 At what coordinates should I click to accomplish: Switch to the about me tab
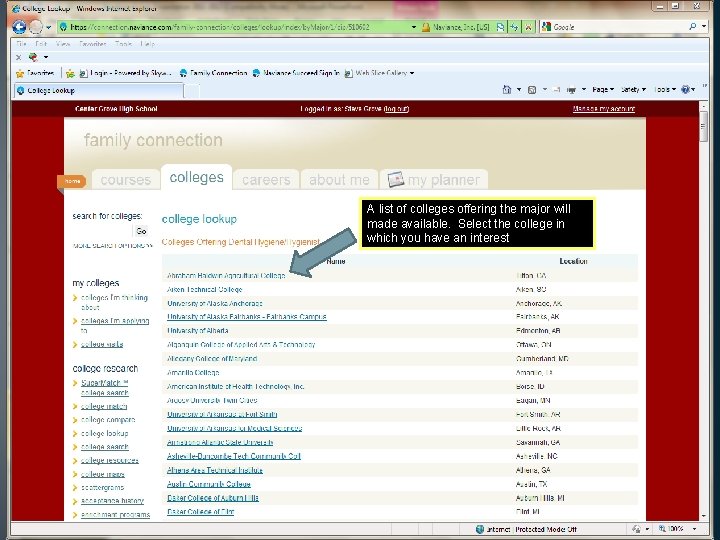point(339,180)
